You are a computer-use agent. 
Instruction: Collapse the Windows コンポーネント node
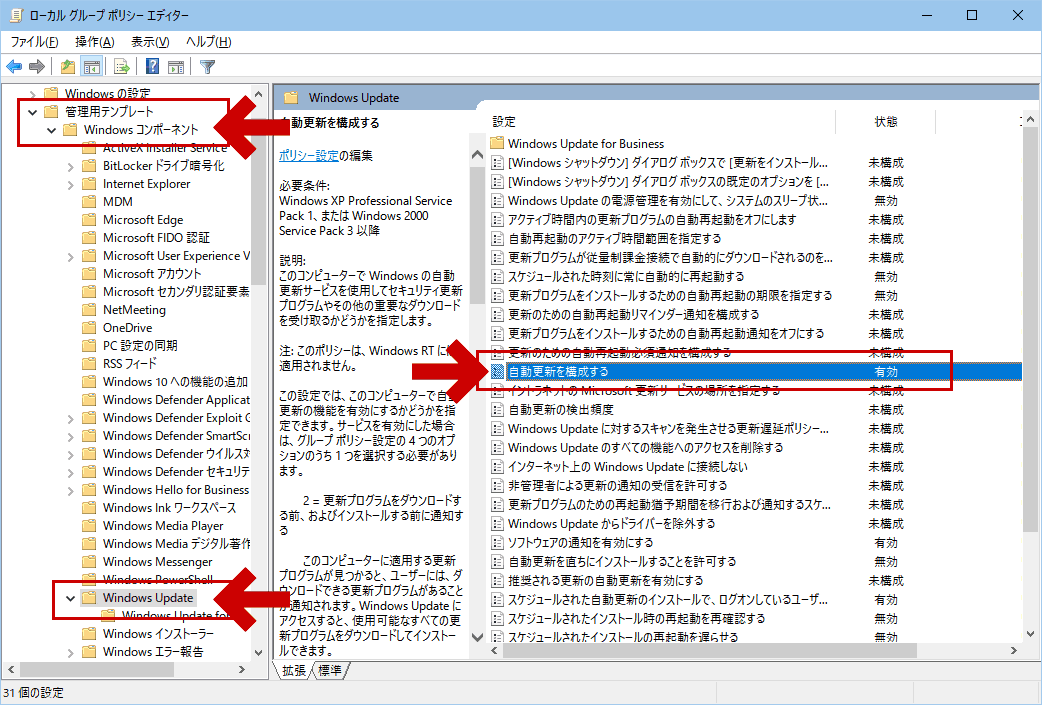(x=51, y=130)
